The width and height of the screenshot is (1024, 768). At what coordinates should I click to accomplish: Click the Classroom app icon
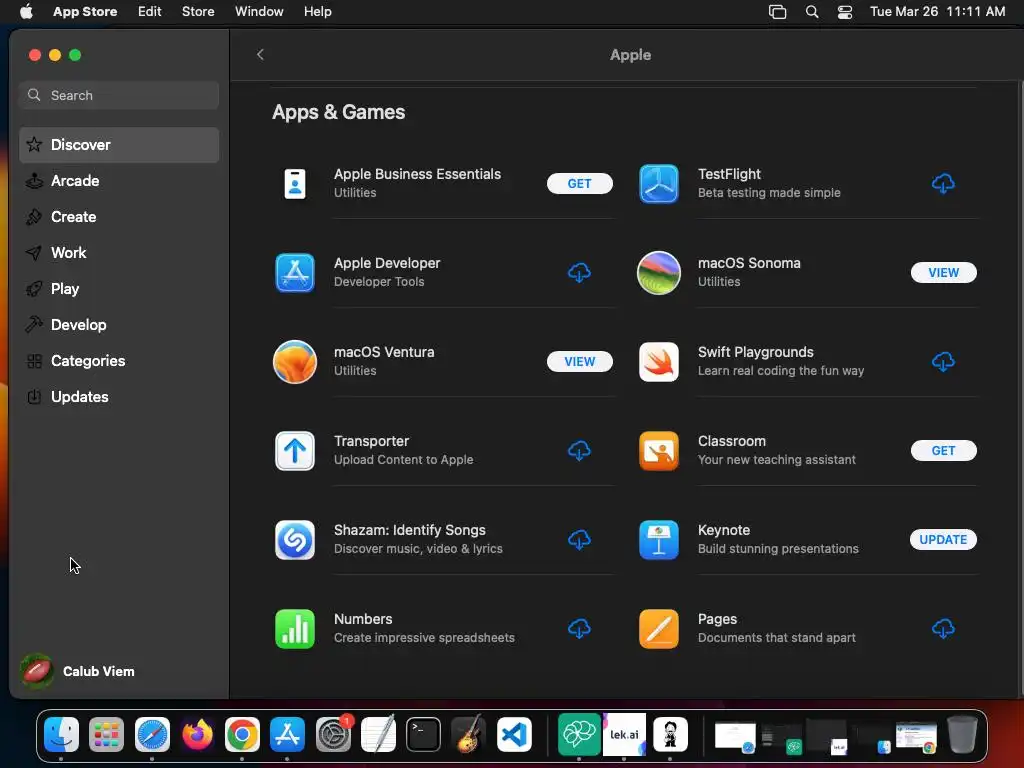pyautogui.click(x=658, y=451)
